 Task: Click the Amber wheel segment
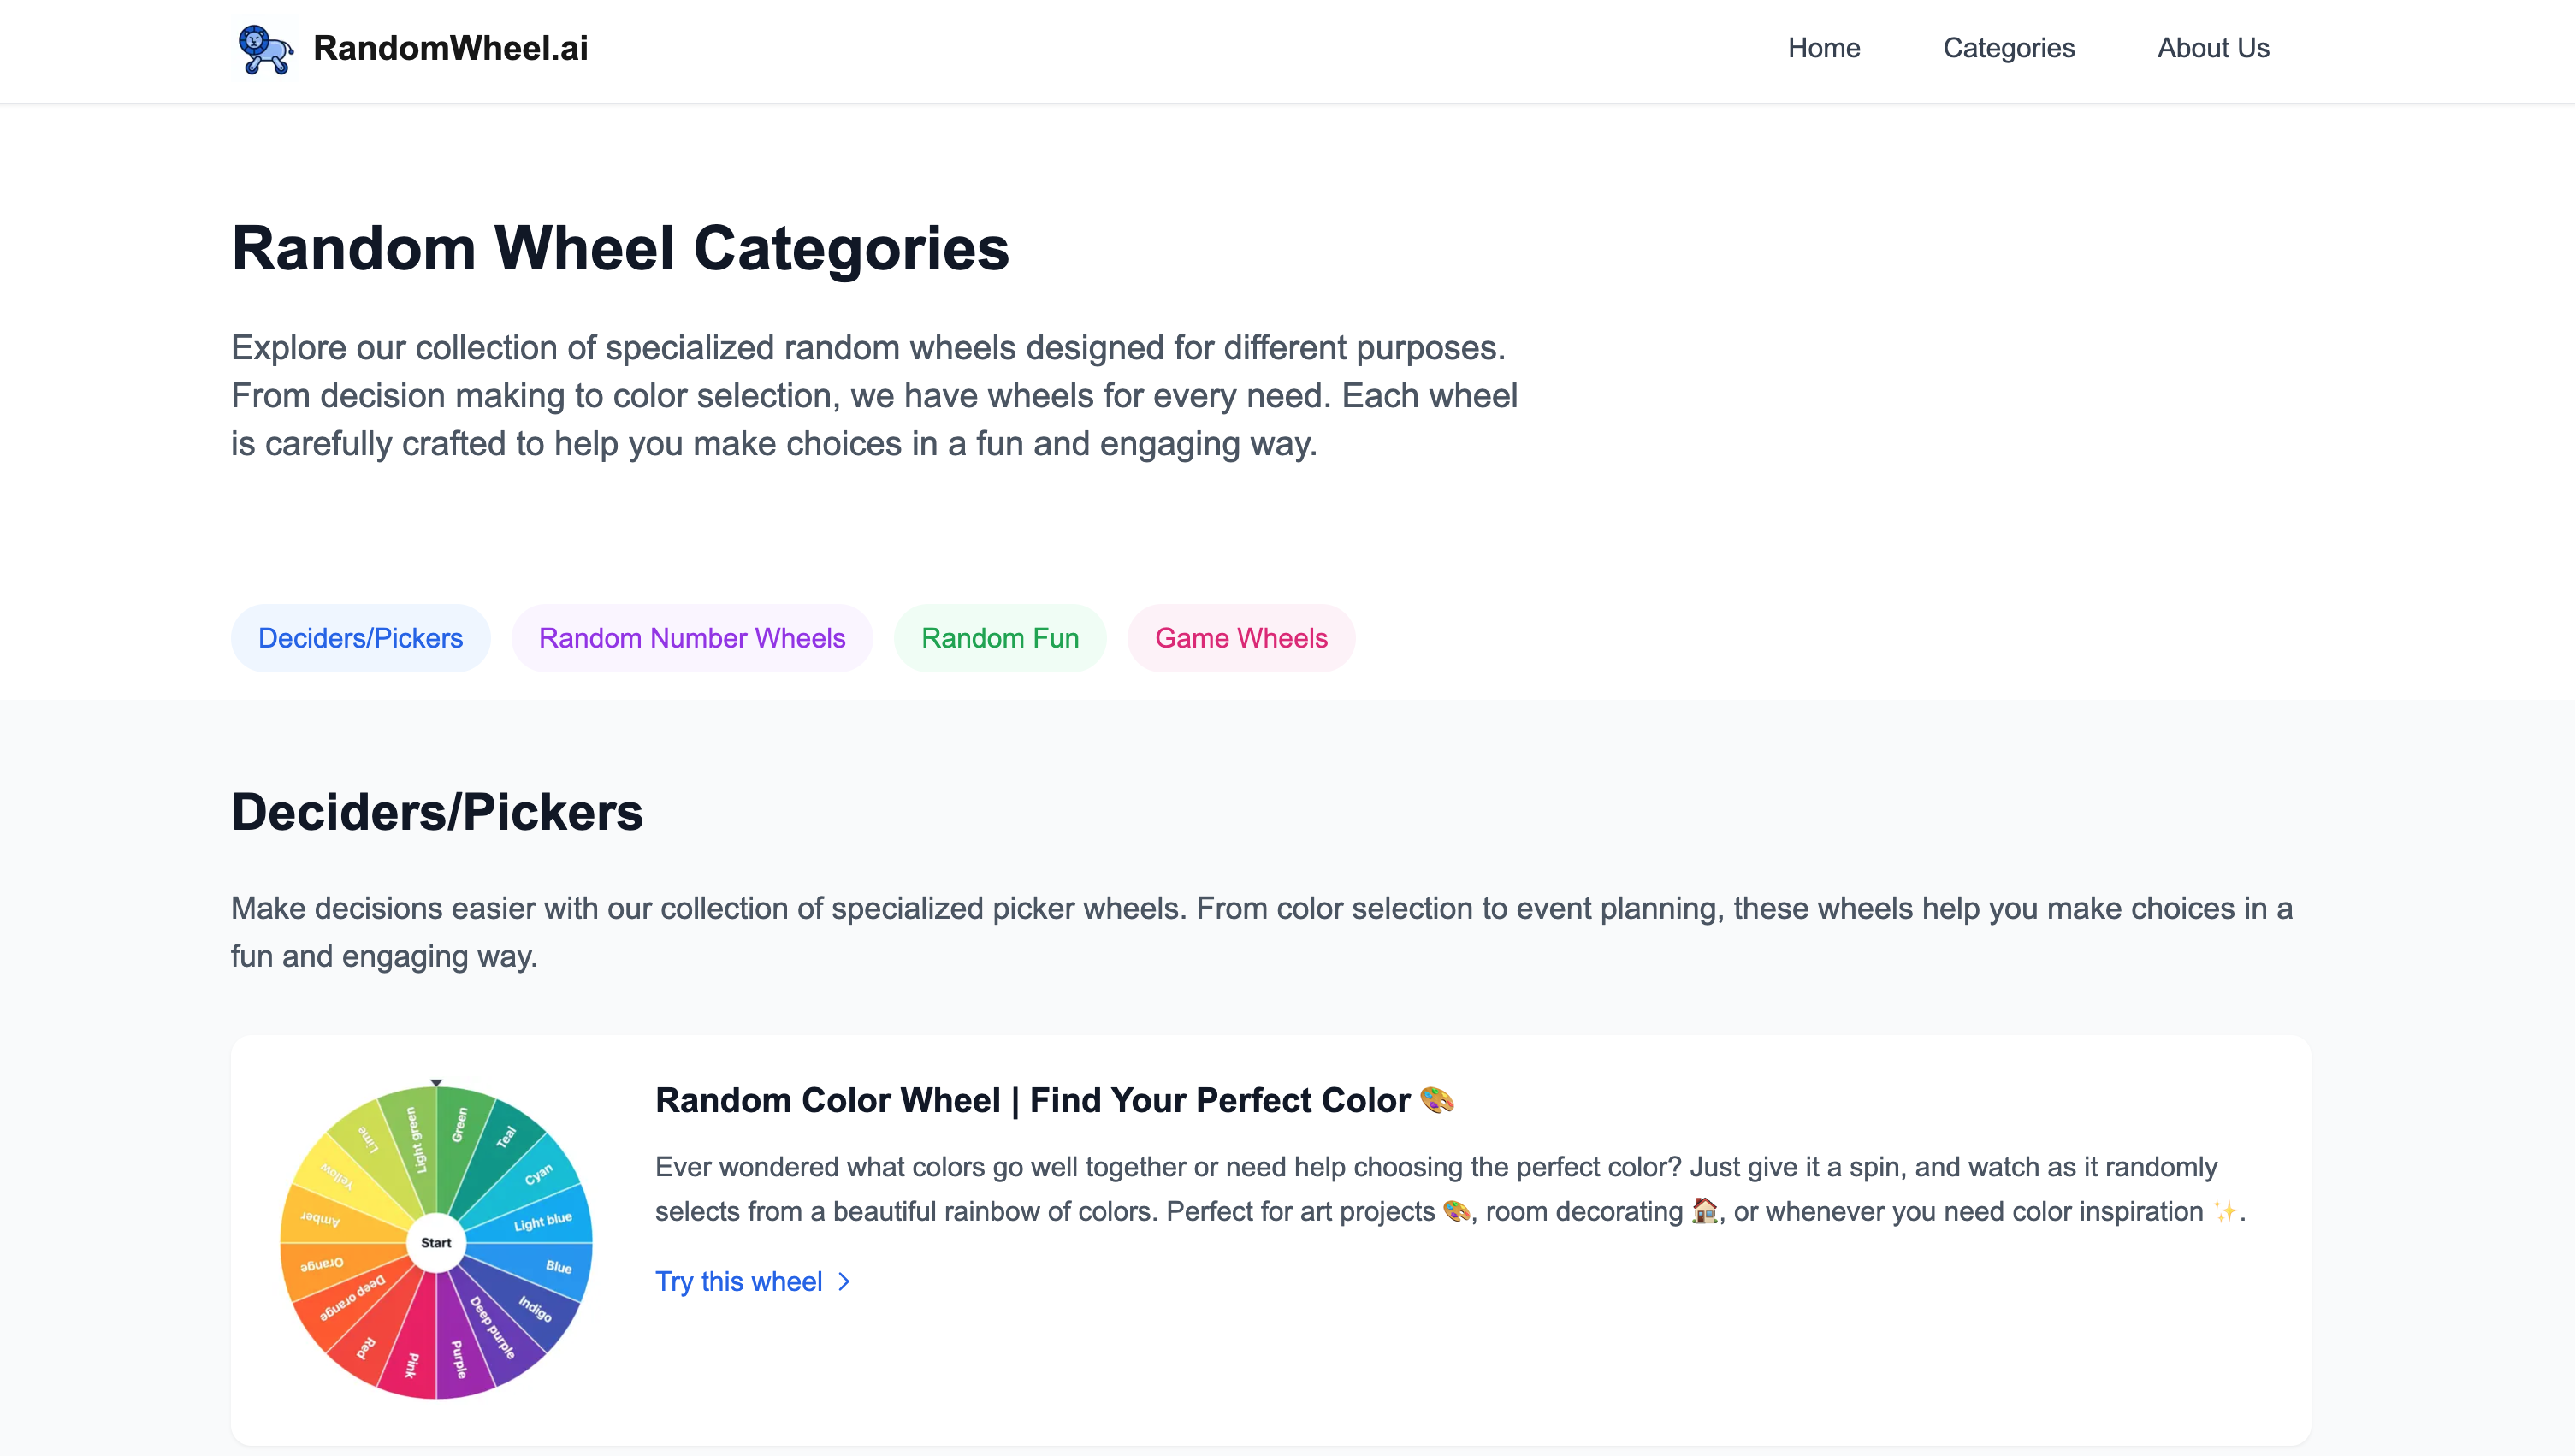point(320,1219)
